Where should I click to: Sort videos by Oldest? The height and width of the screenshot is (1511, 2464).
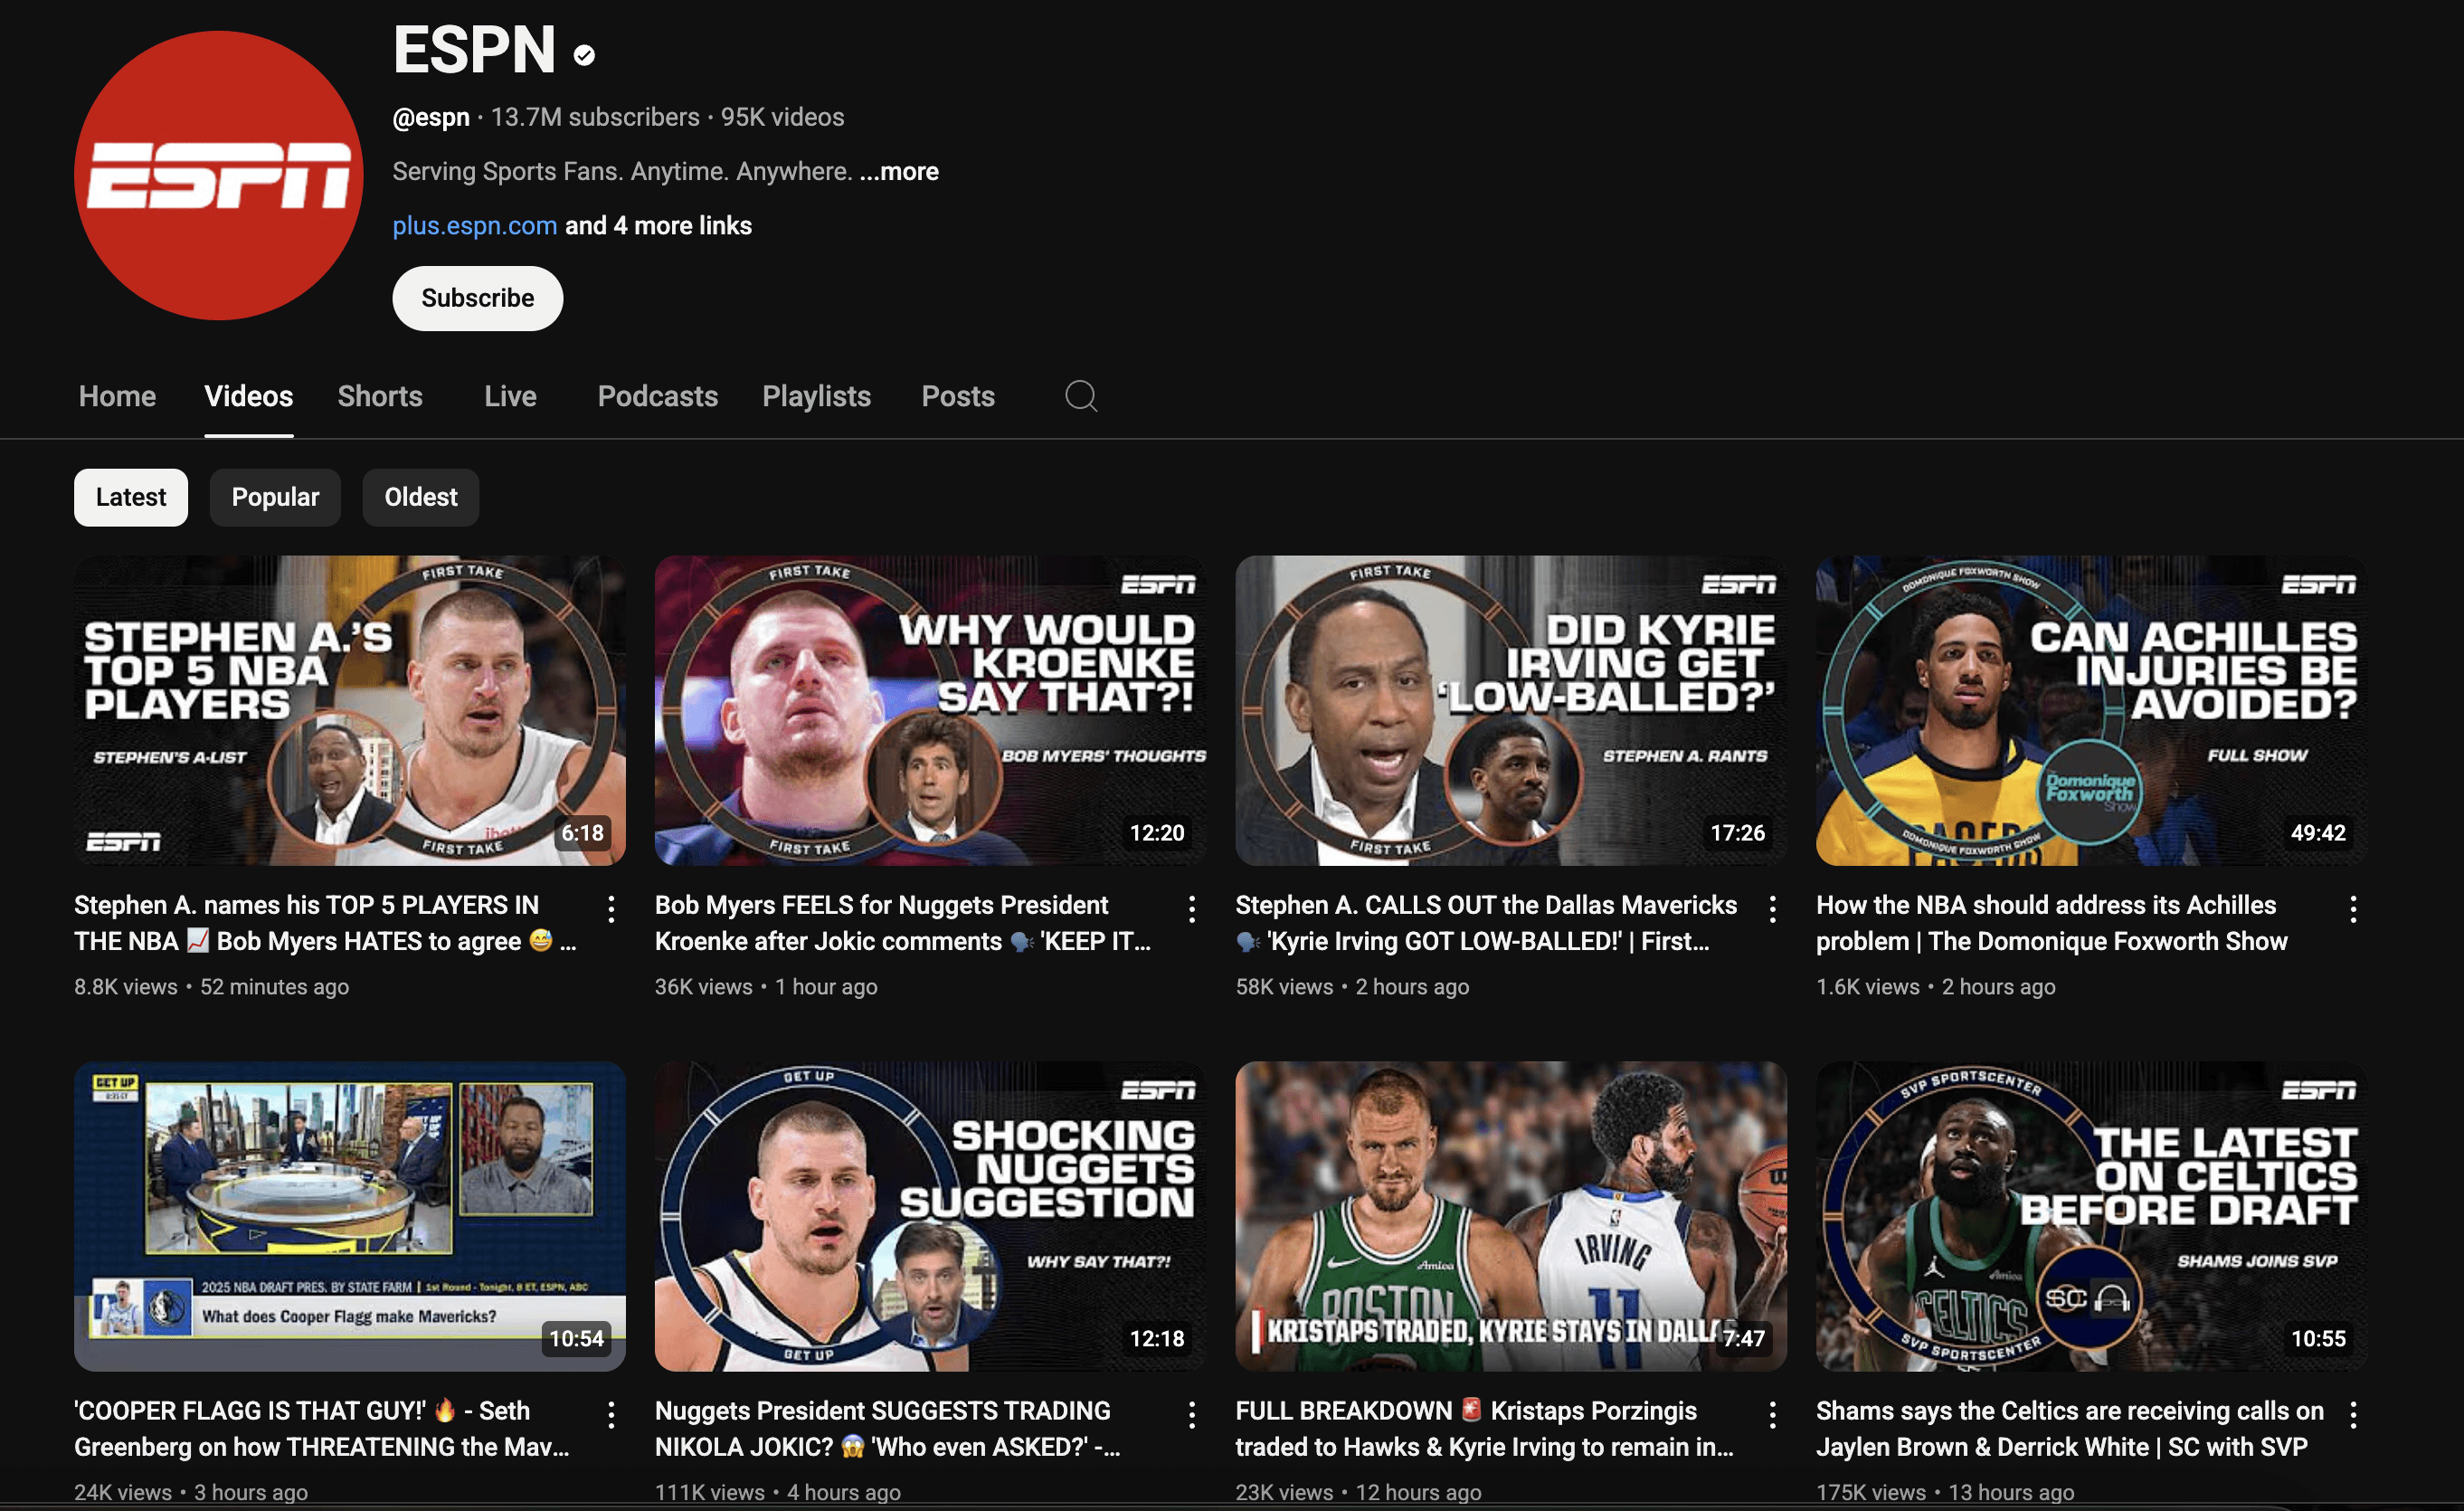[x=421, y=497]
